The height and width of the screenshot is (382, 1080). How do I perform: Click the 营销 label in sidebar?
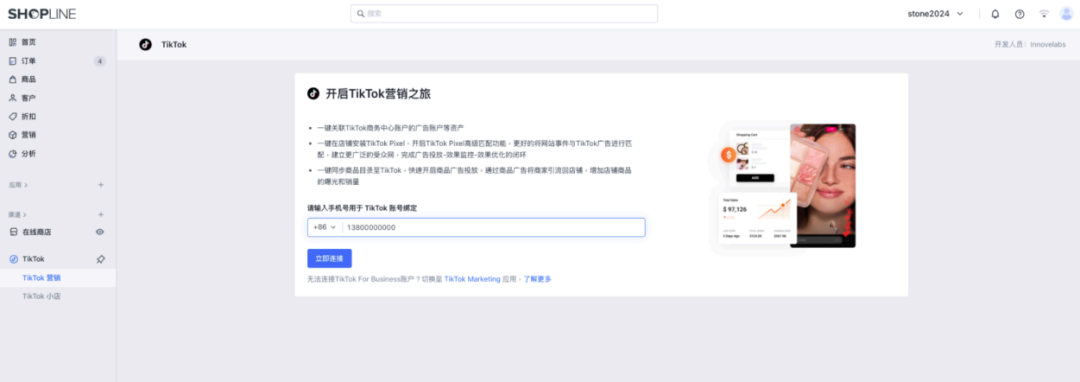click(x=29, y=136)
